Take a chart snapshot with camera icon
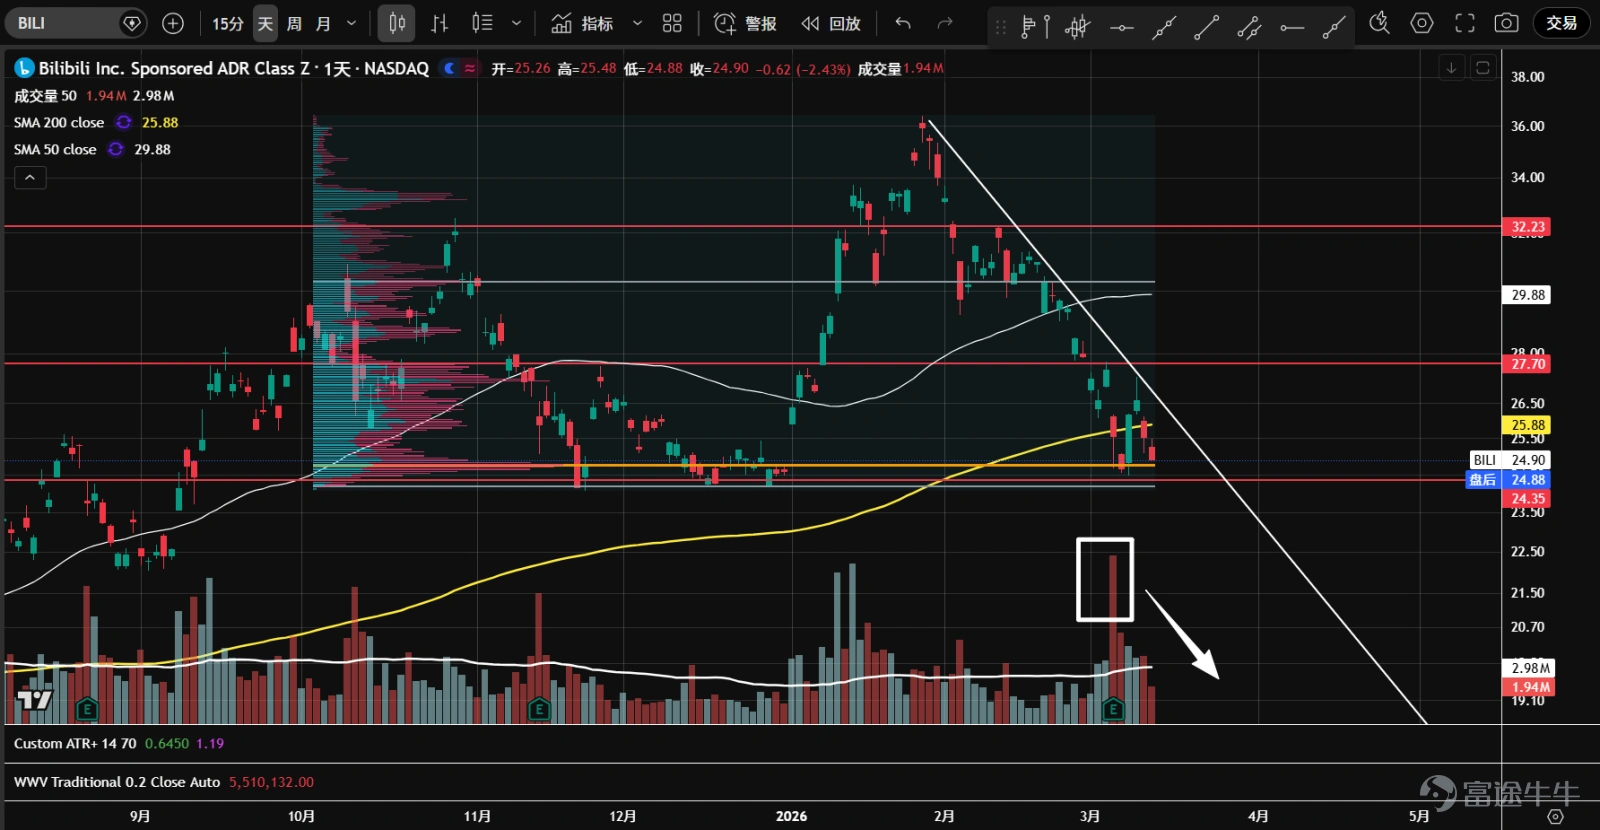This screenshot has height=830, width=1600. tap(1506, 23)
